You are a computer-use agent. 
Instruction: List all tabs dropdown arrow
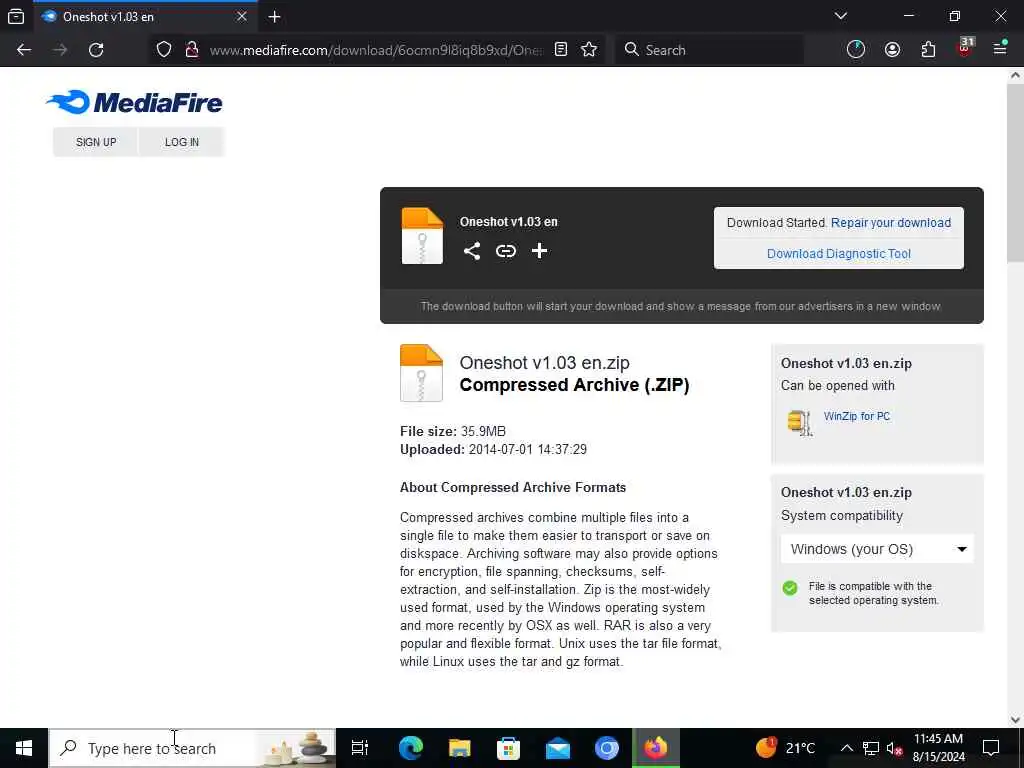(841, 16)
